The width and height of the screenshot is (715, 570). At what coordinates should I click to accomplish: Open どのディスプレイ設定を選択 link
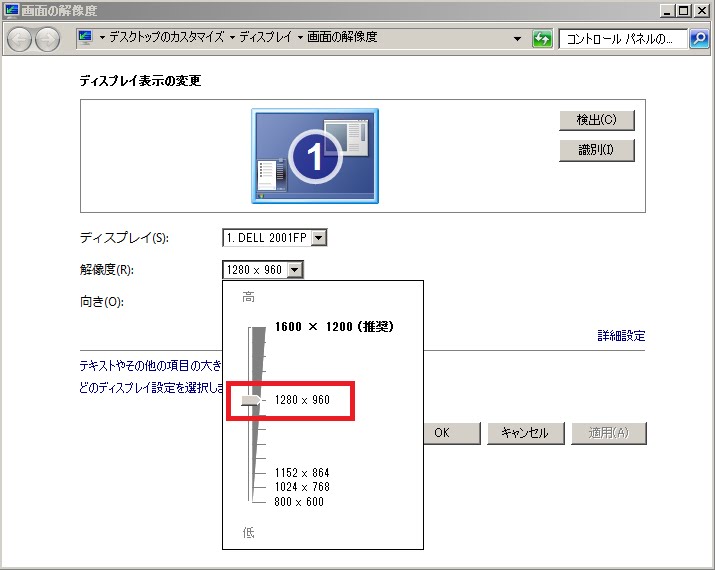tap(150, 388)
